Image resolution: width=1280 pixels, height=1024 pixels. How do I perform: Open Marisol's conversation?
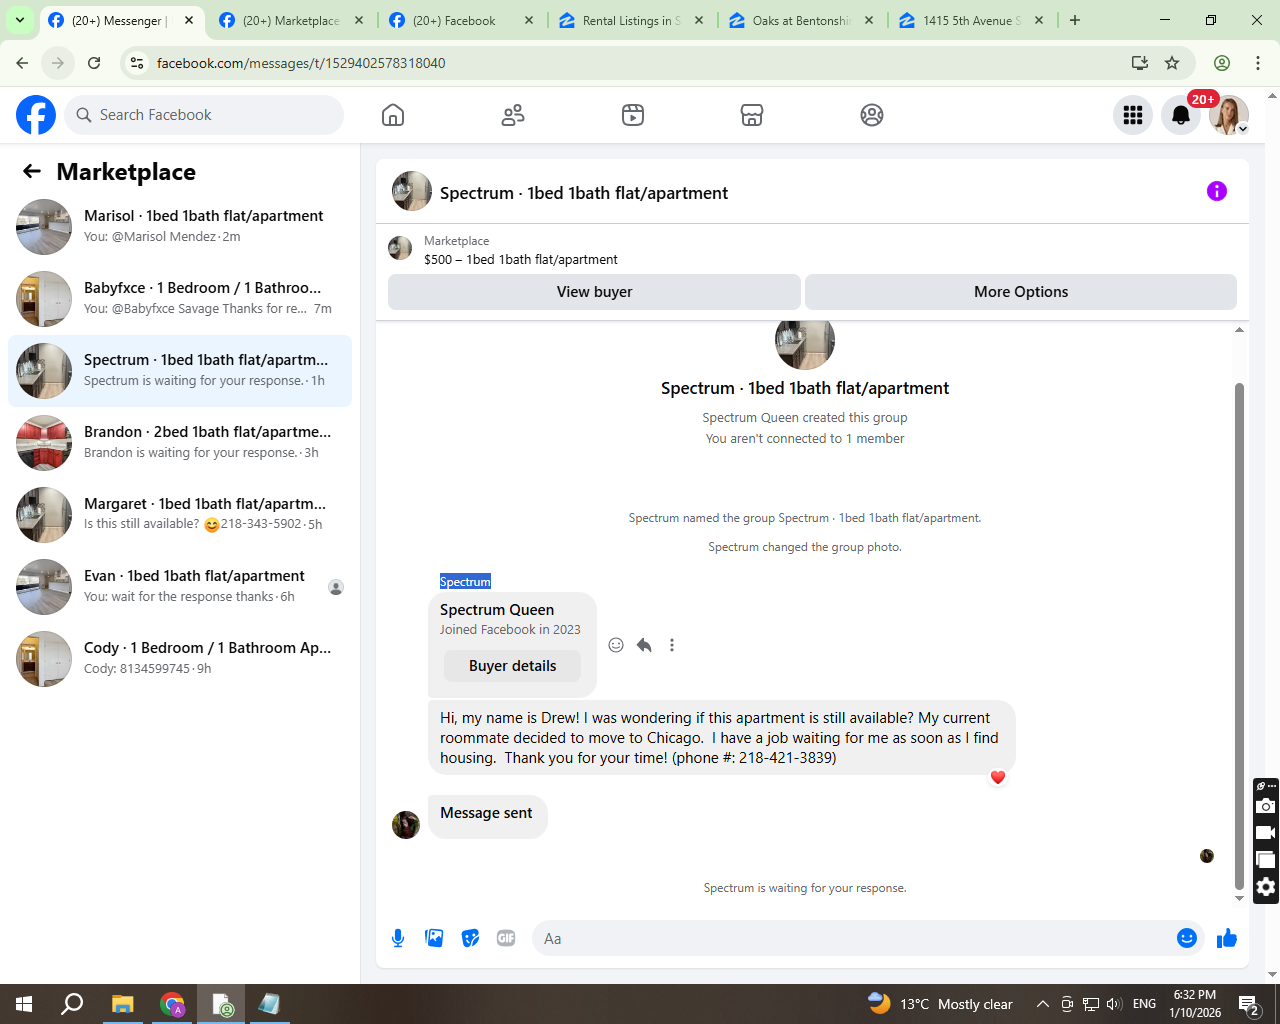point(180,227)
